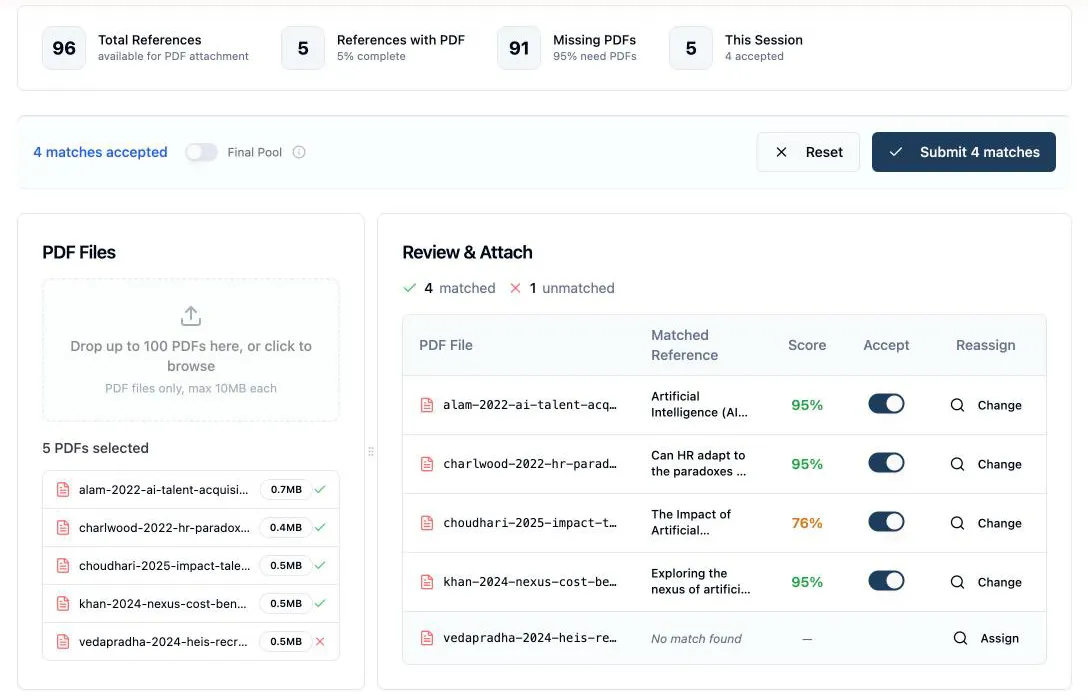The height and width of the screenshot is (700, 1088).
Task: Click vedapradha-2024-heis-recr… in selected list
Action: coord(163,642)
